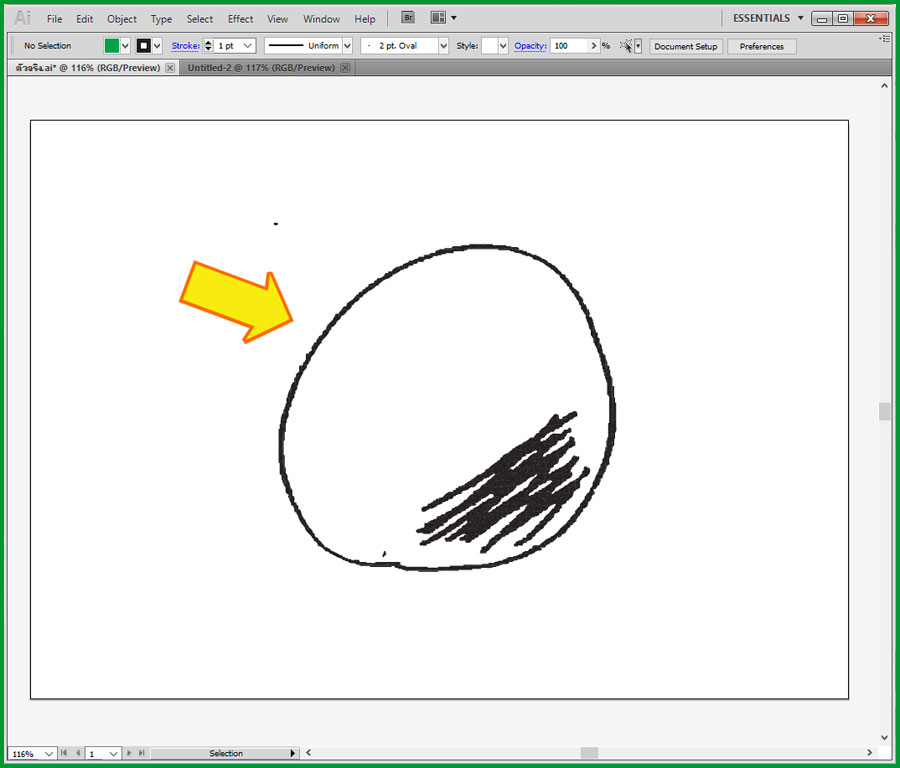Expand the Arrange Documents dropdown arrow
Image resolution: width=900 pixels, height=768 pixels.
point(454,18)
